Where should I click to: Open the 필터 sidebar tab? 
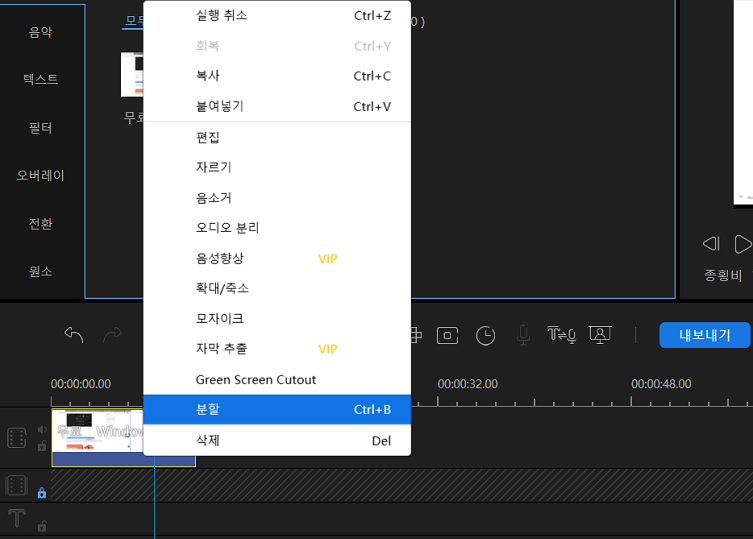point(40,128)
